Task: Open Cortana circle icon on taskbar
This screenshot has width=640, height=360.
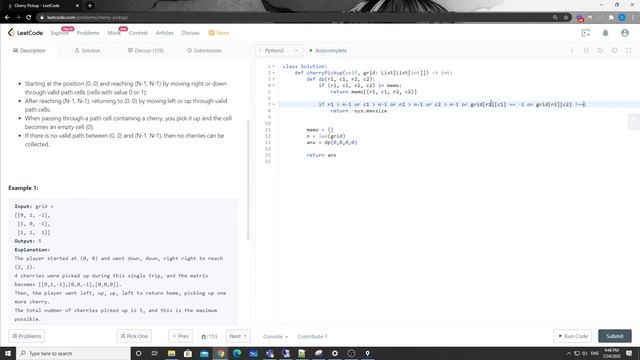Action: (x=138, y=353)
